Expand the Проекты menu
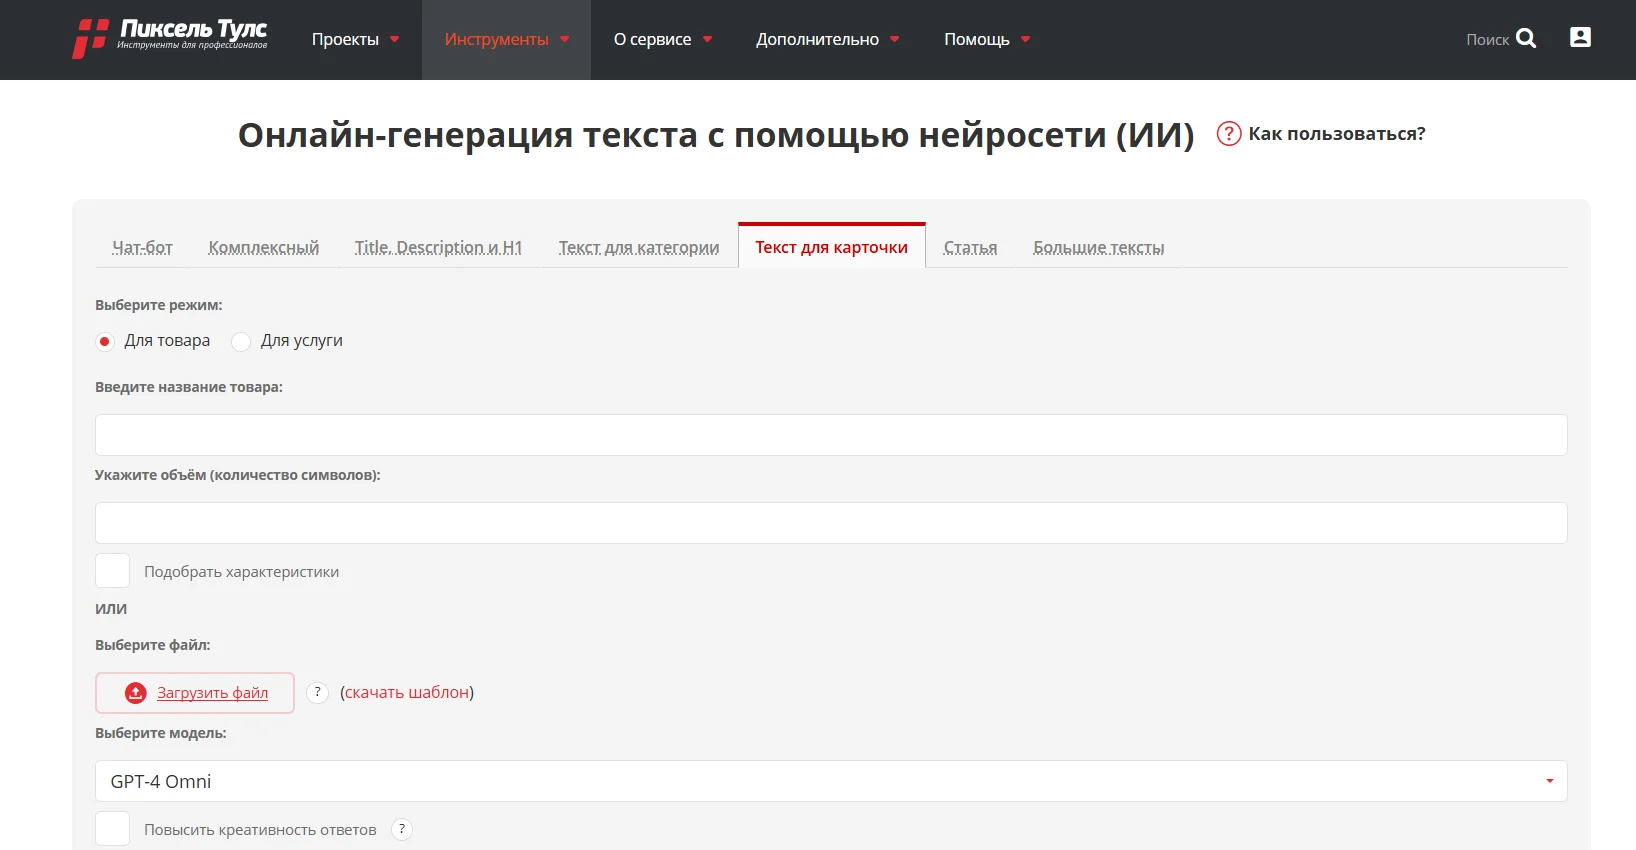The image size is (1636, 850). (355, 39)
